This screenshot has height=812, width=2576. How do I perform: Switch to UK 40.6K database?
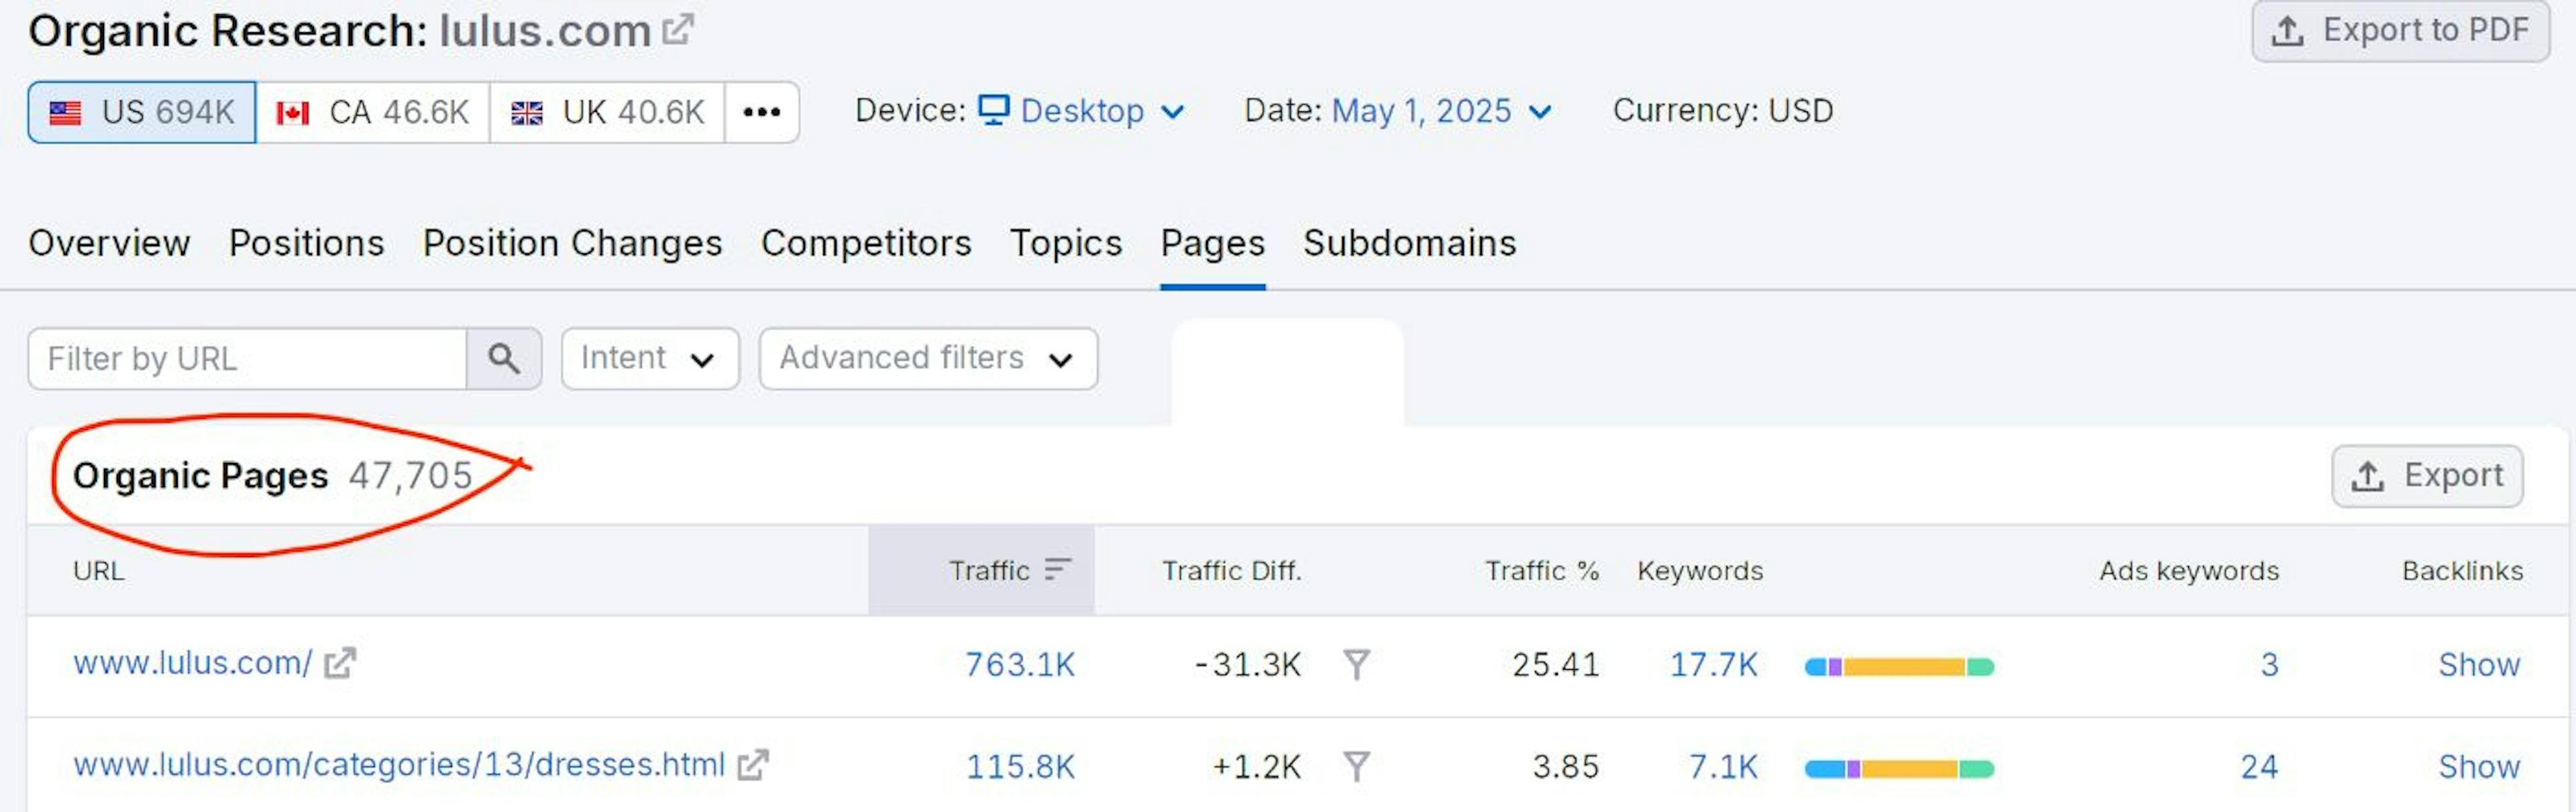tap(607, 112)
